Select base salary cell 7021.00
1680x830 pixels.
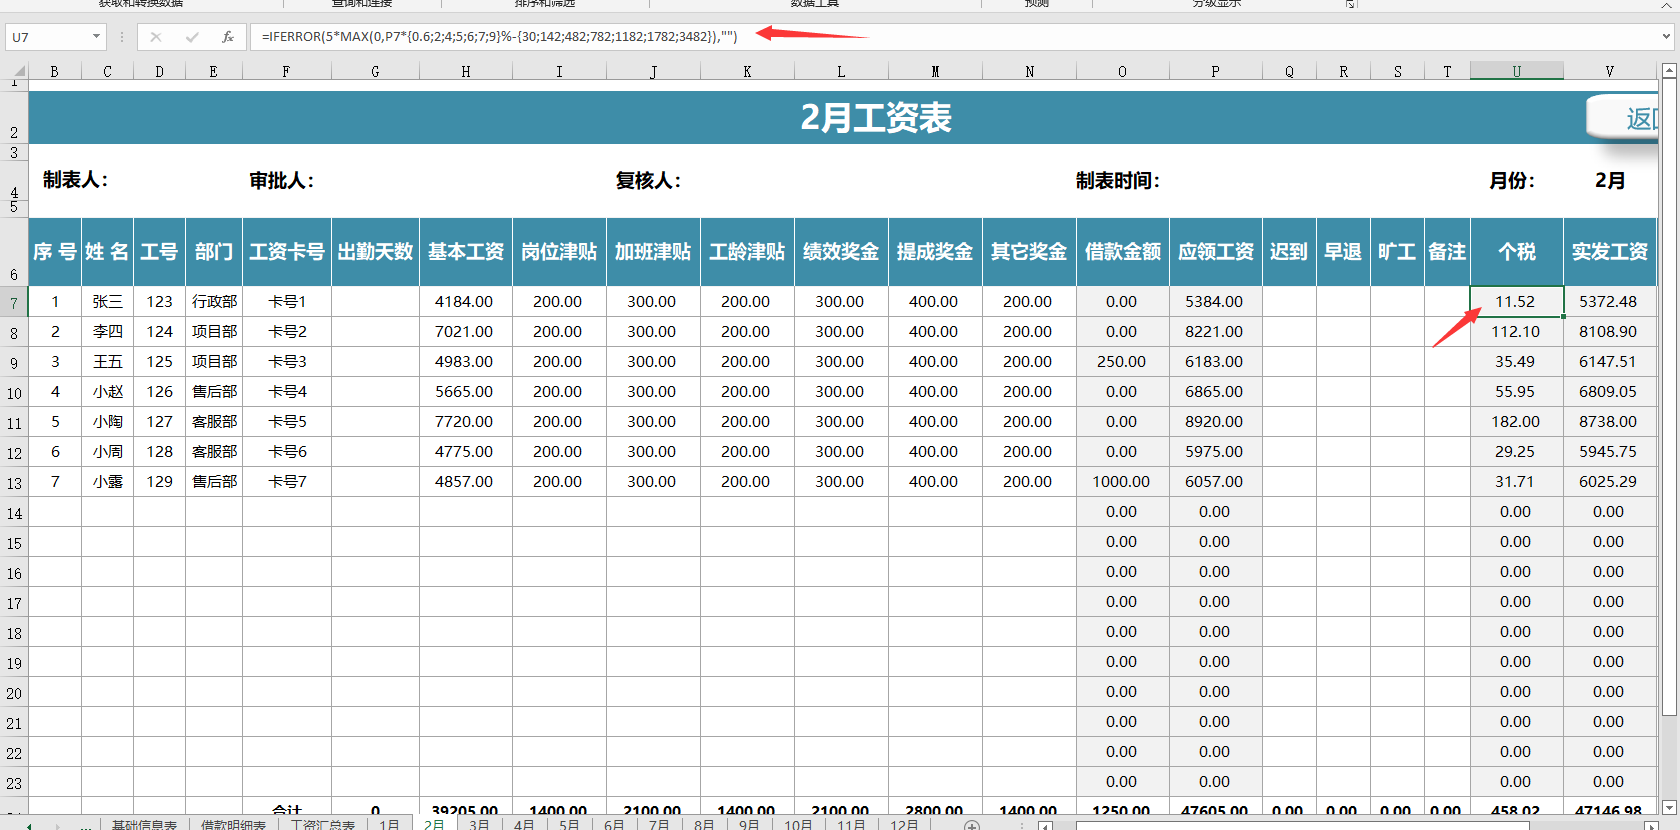(x=466, y=332)
